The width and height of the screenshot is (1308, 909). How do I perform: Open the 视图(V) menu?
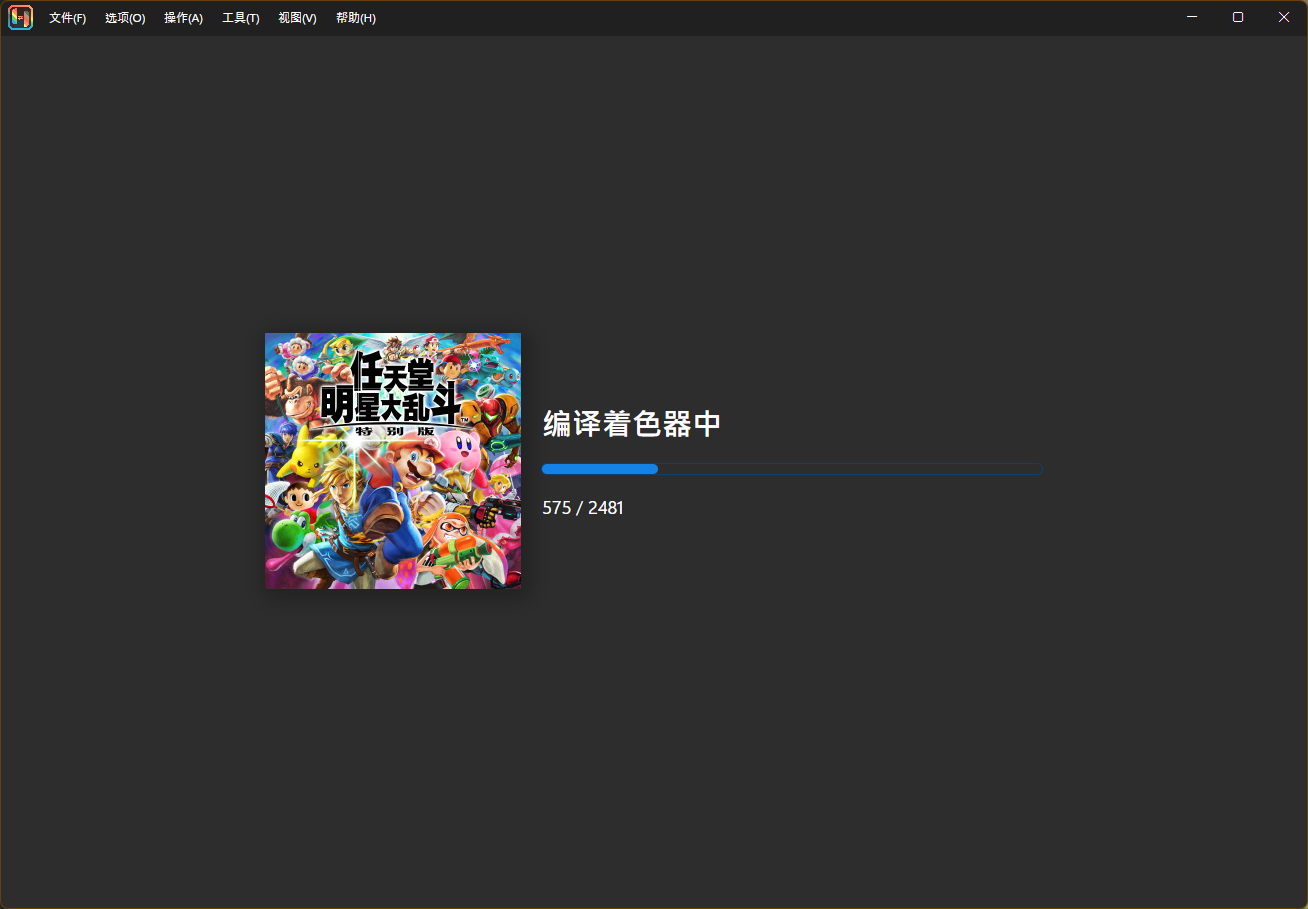point(297,18)
